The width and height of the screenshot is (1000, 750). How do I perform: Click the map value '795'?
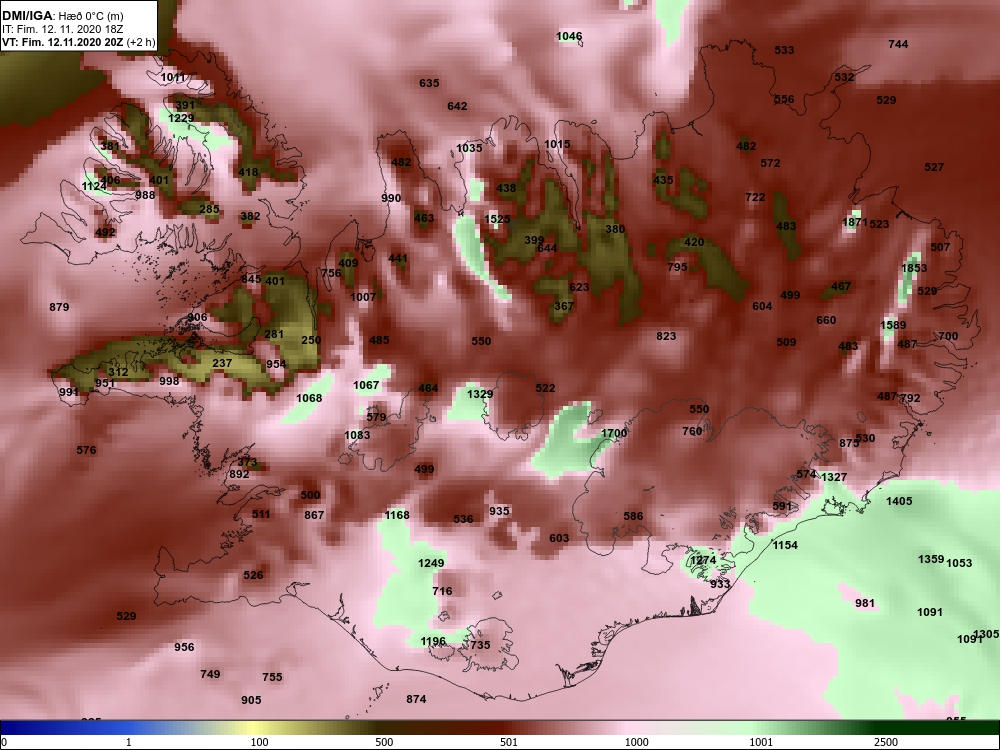(x=677, y=267)
